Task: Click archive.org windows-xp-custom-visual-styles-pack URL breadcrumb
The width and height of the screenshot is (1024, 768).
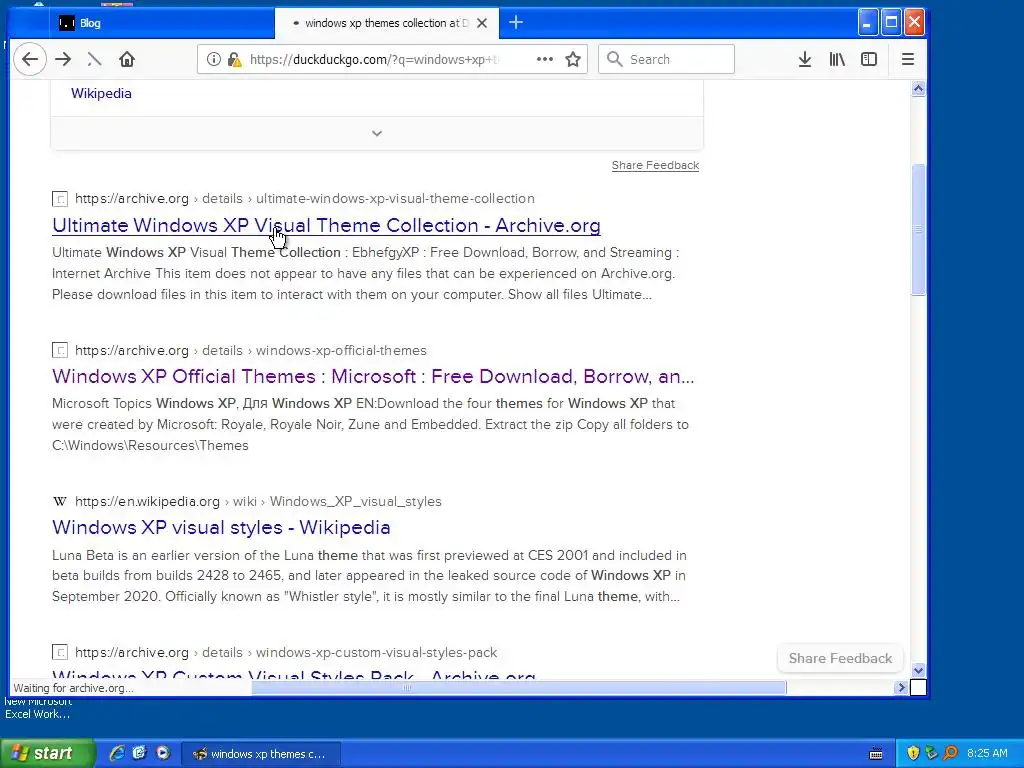Action: coord(285,652)
